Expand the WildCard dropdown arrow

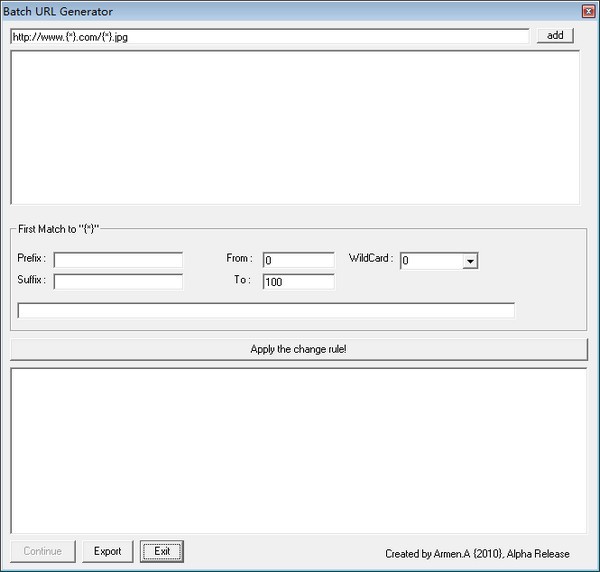tap(470, 261)
